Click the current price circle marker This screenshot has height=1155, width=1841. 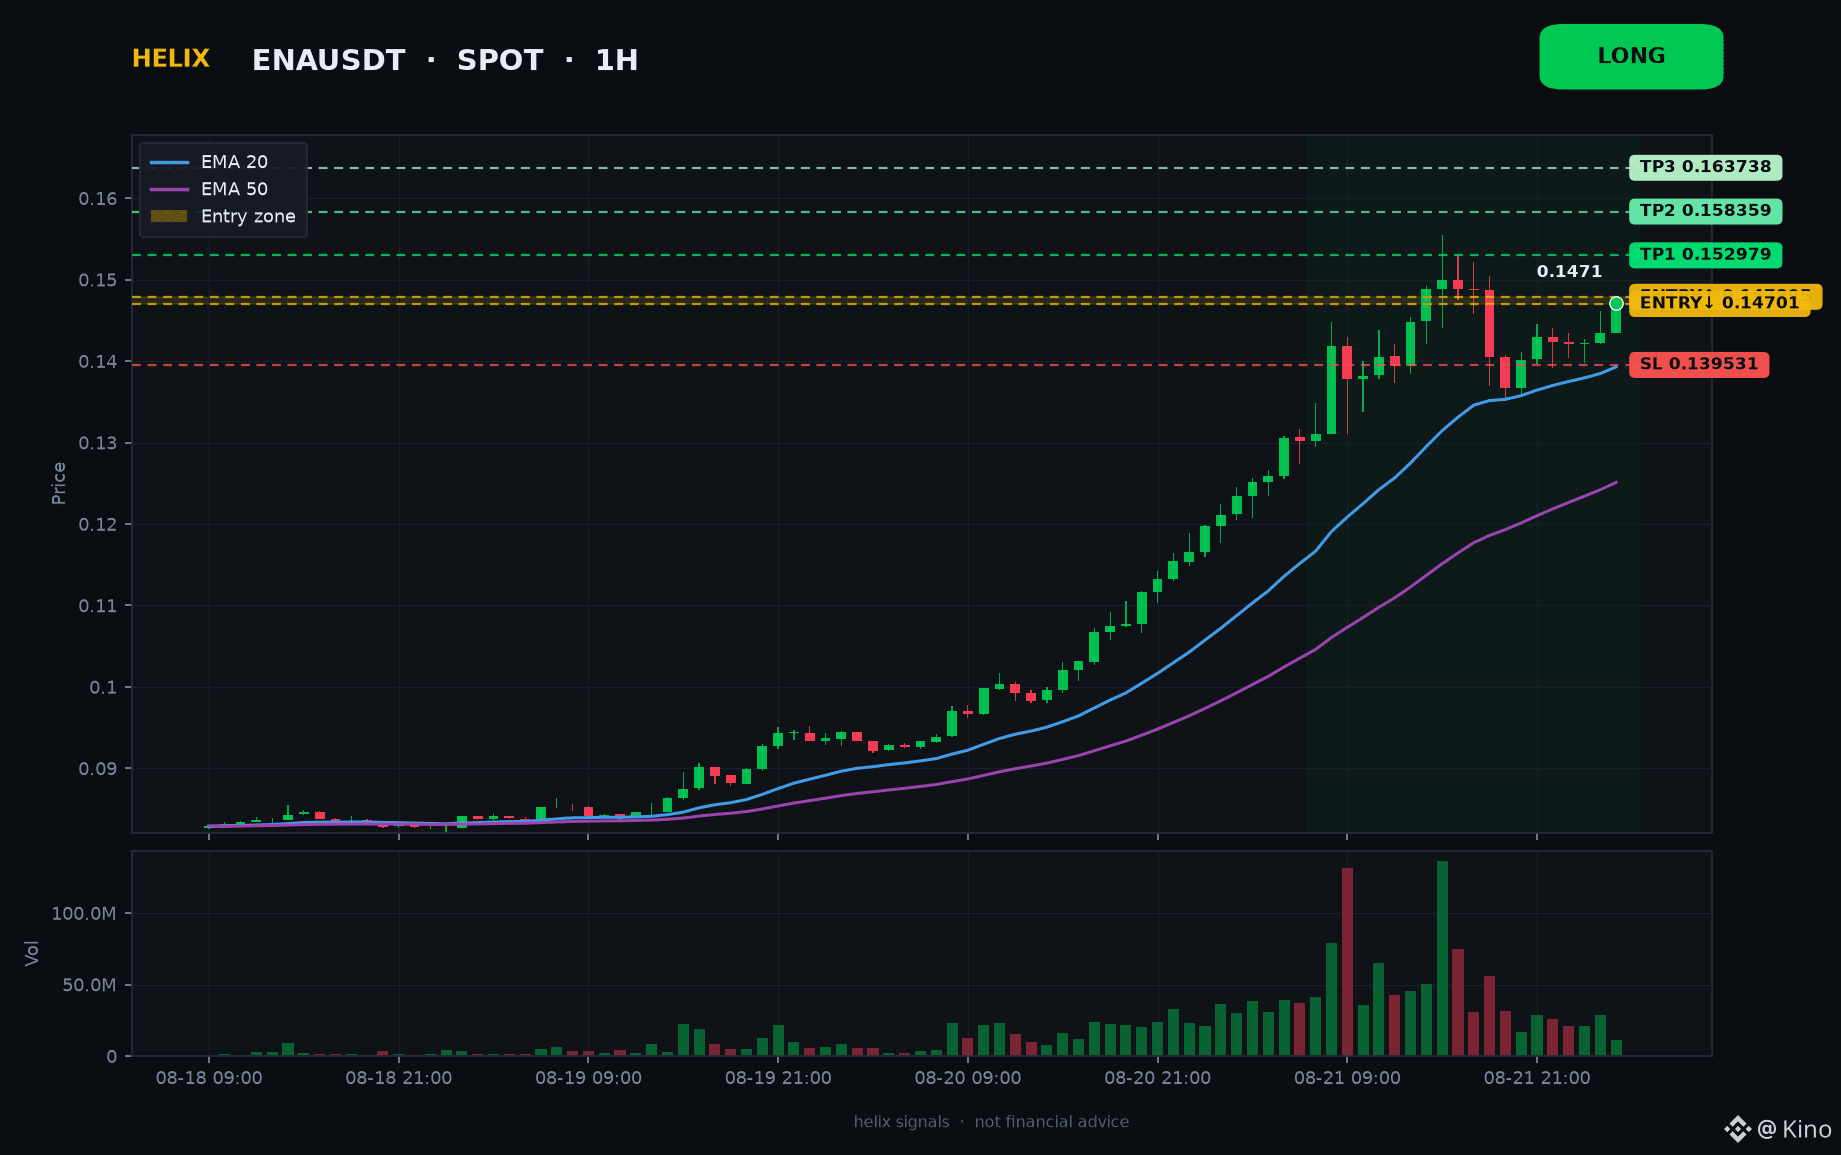click(1616, 303)
